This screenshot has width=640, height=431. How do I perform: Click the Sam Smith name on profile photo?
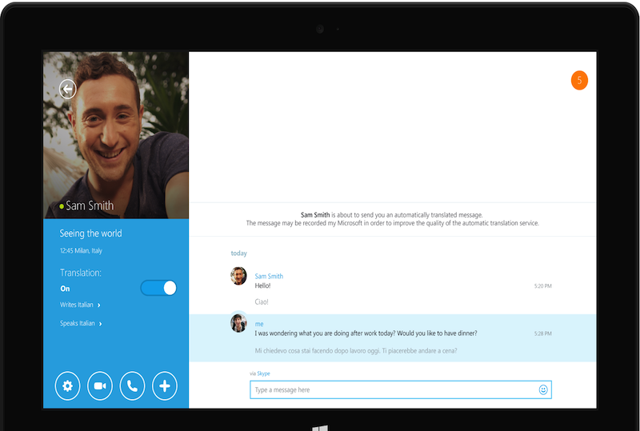(x=89, y=206)
